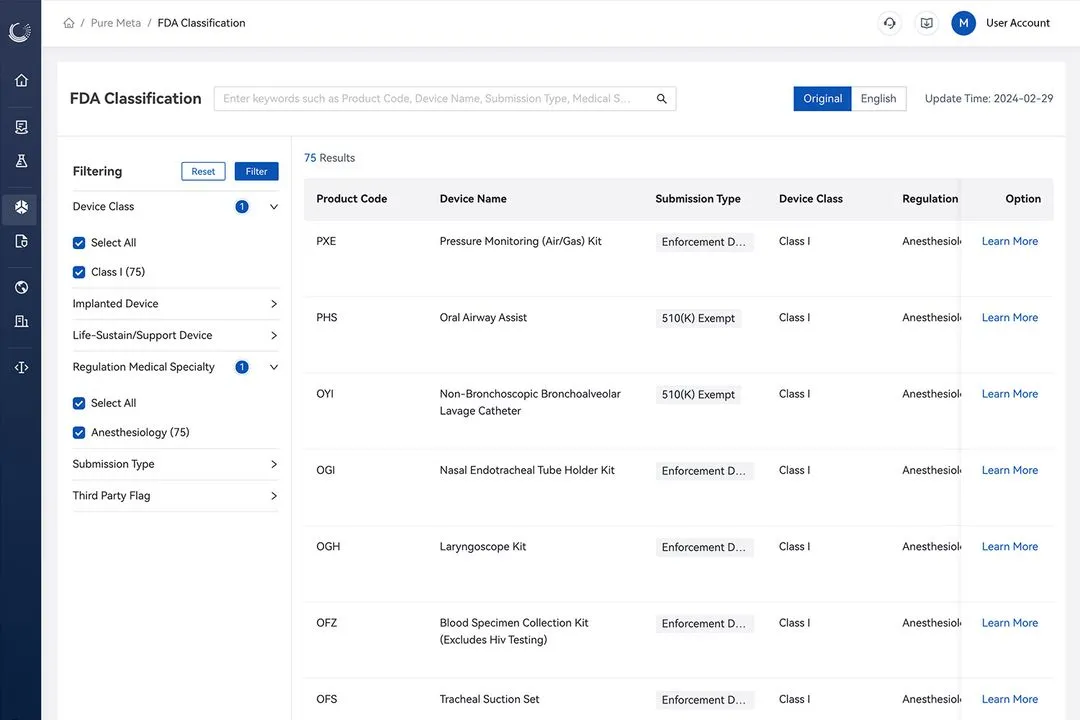Switch to the English tab
The image size is (1080, 720).
878,98
